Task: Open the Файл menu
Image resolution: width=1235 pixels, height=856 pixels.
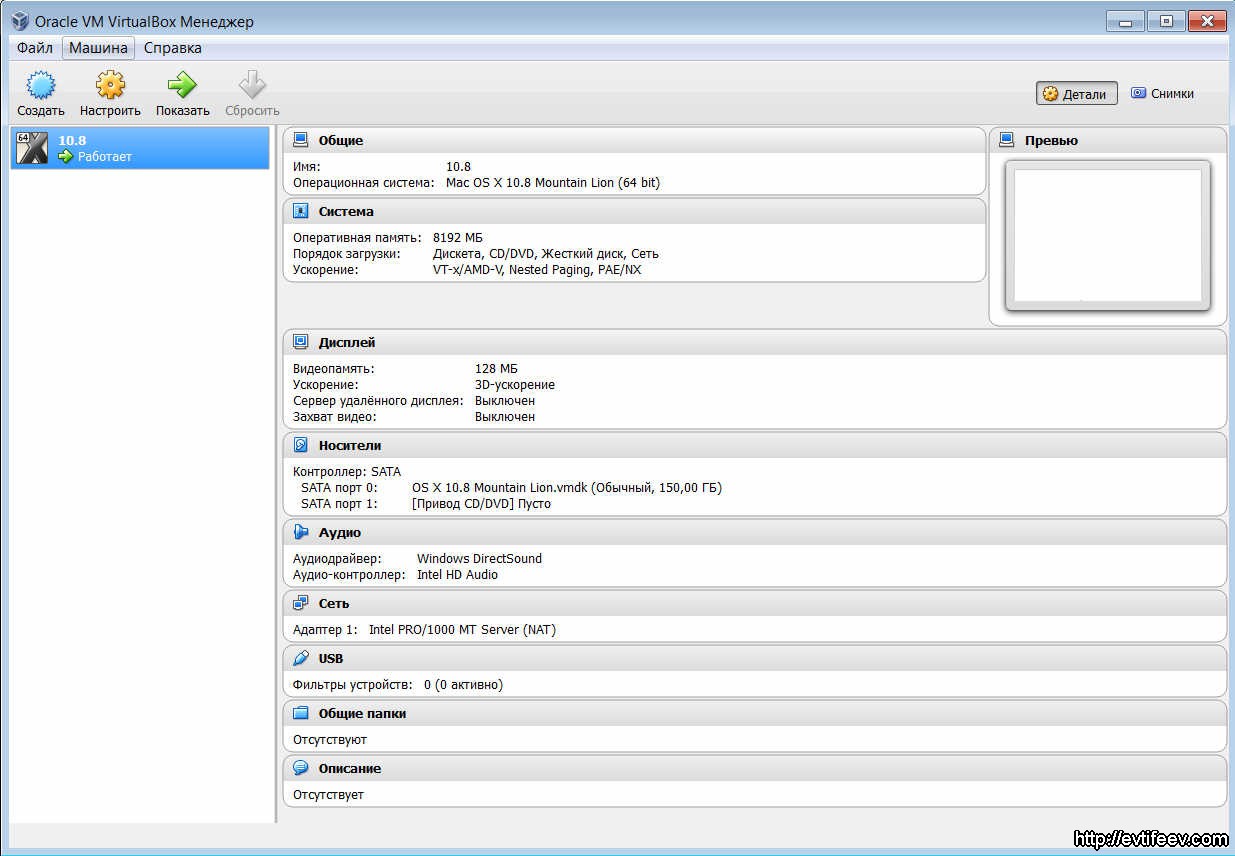Action: [x=35, y=48]
